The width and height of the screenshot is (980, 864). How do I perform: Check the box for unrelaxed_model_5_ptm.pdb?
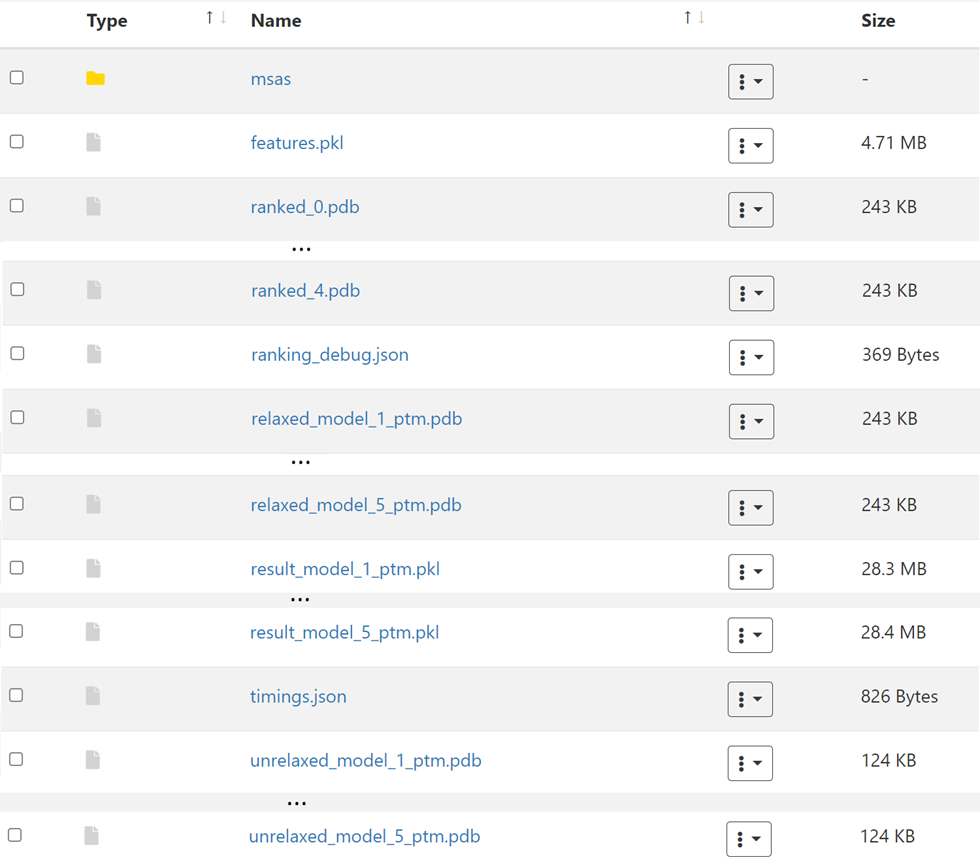pyautogui.click(x=15, y=835)
